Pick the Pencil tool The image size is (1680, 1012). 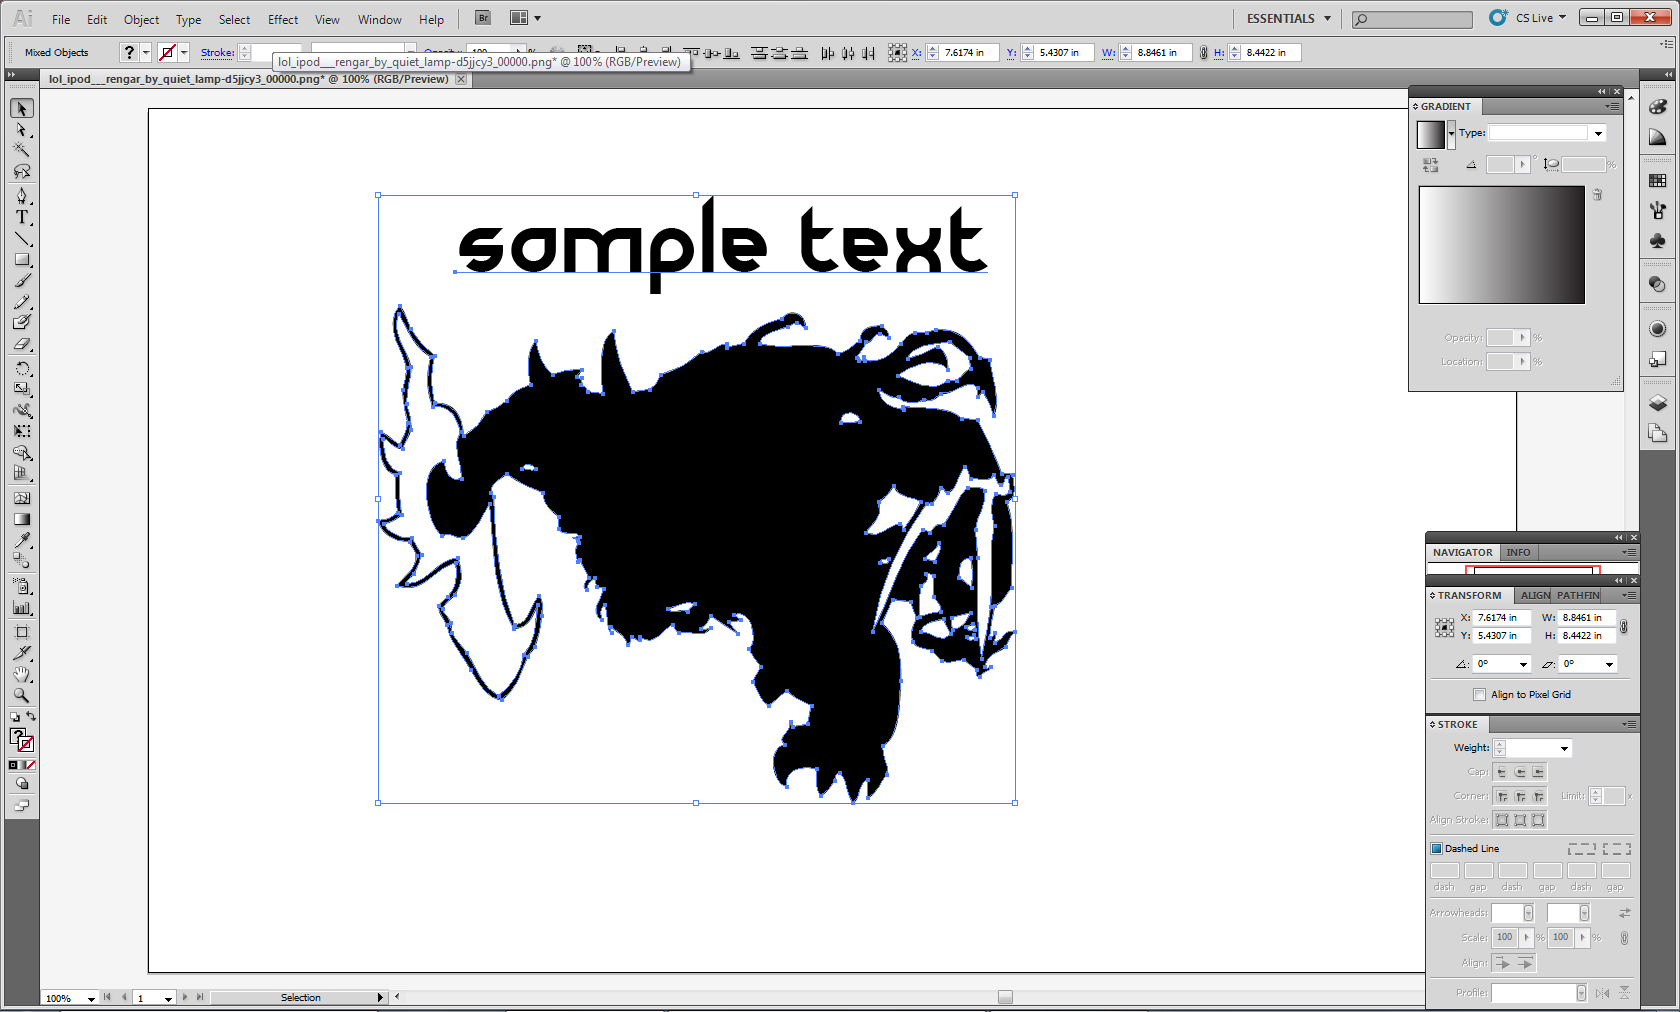pyautogui.click(x=22, y=302)
